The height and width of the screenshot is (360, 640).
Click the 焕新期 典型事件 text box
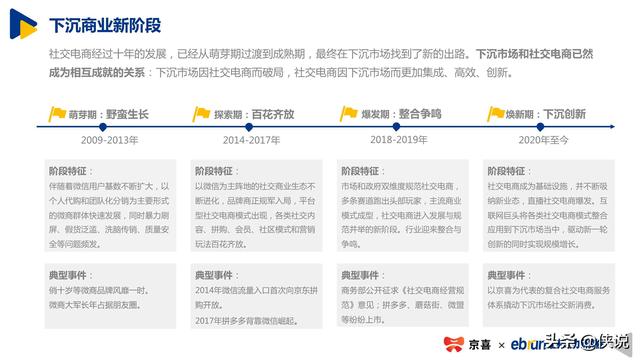[549, 295]
